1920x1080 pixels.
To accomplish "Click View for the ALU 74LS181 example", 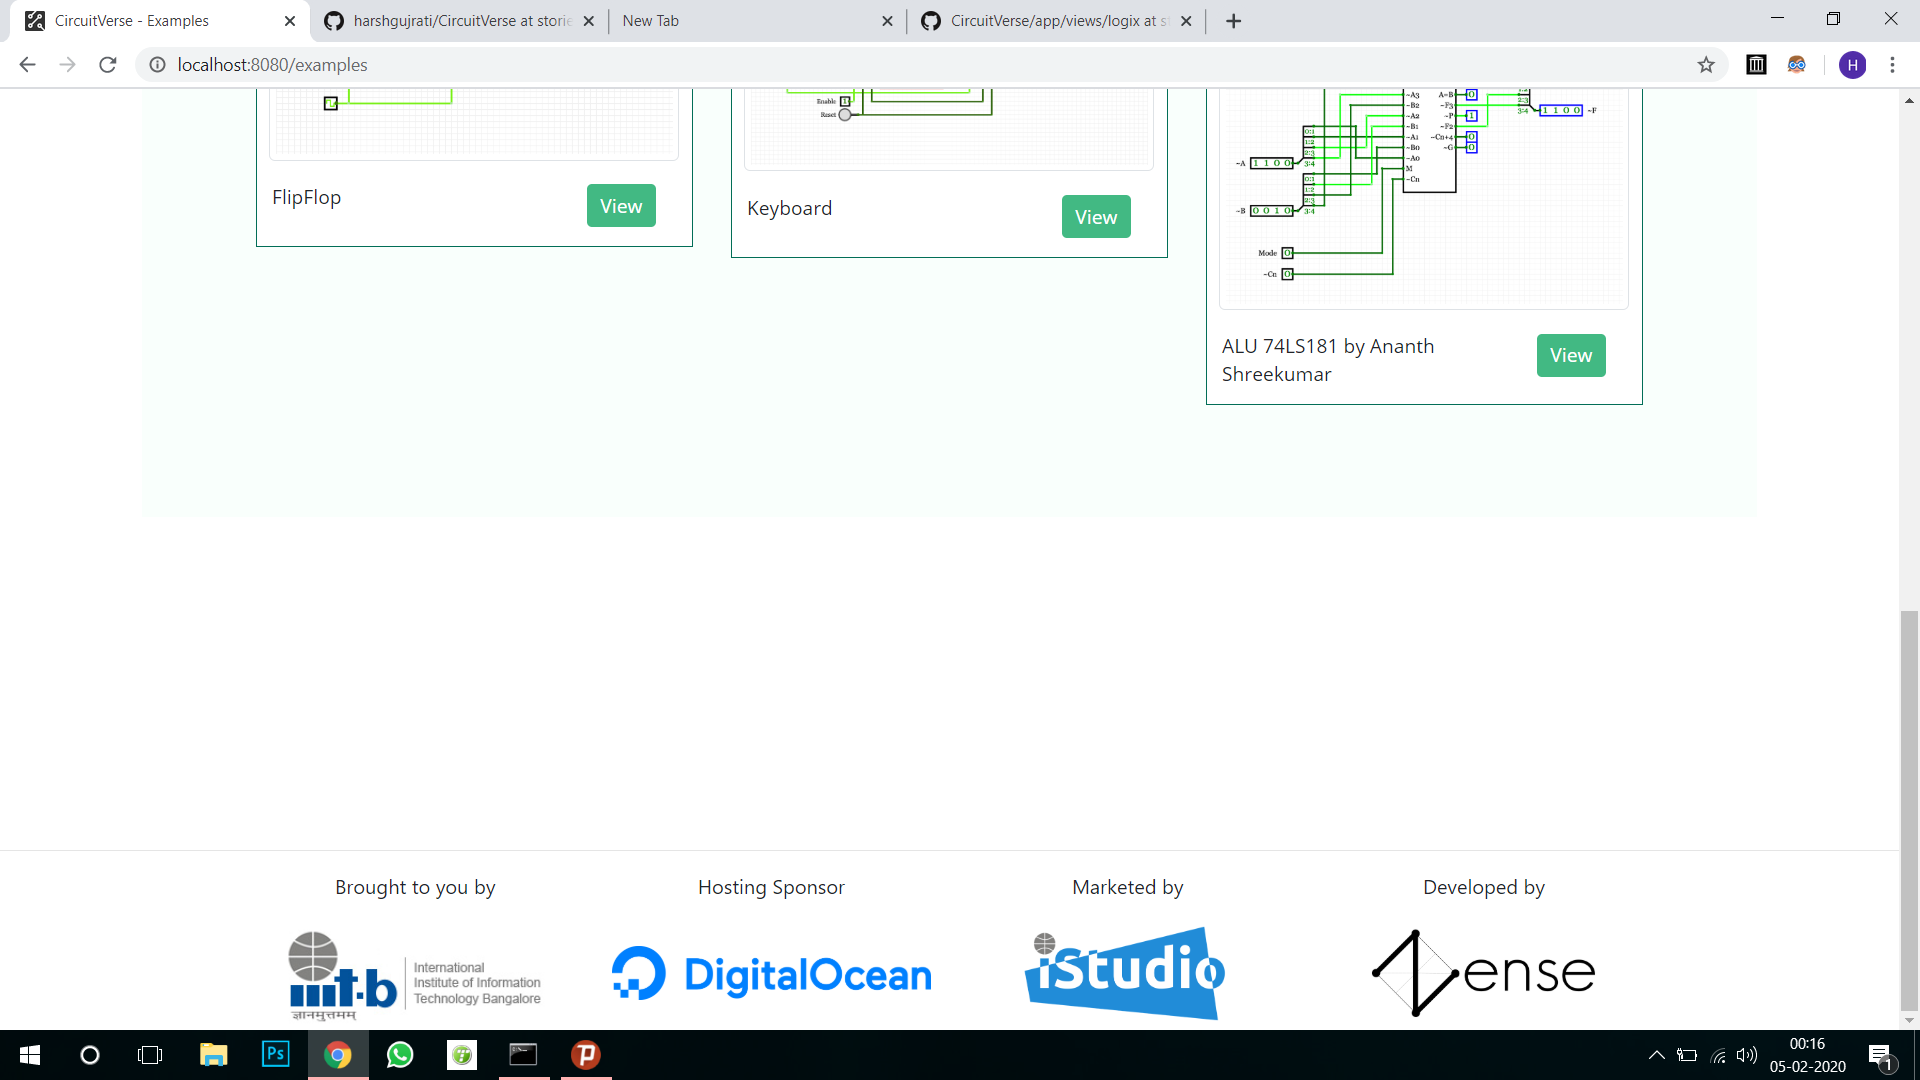I will 1570,355.
